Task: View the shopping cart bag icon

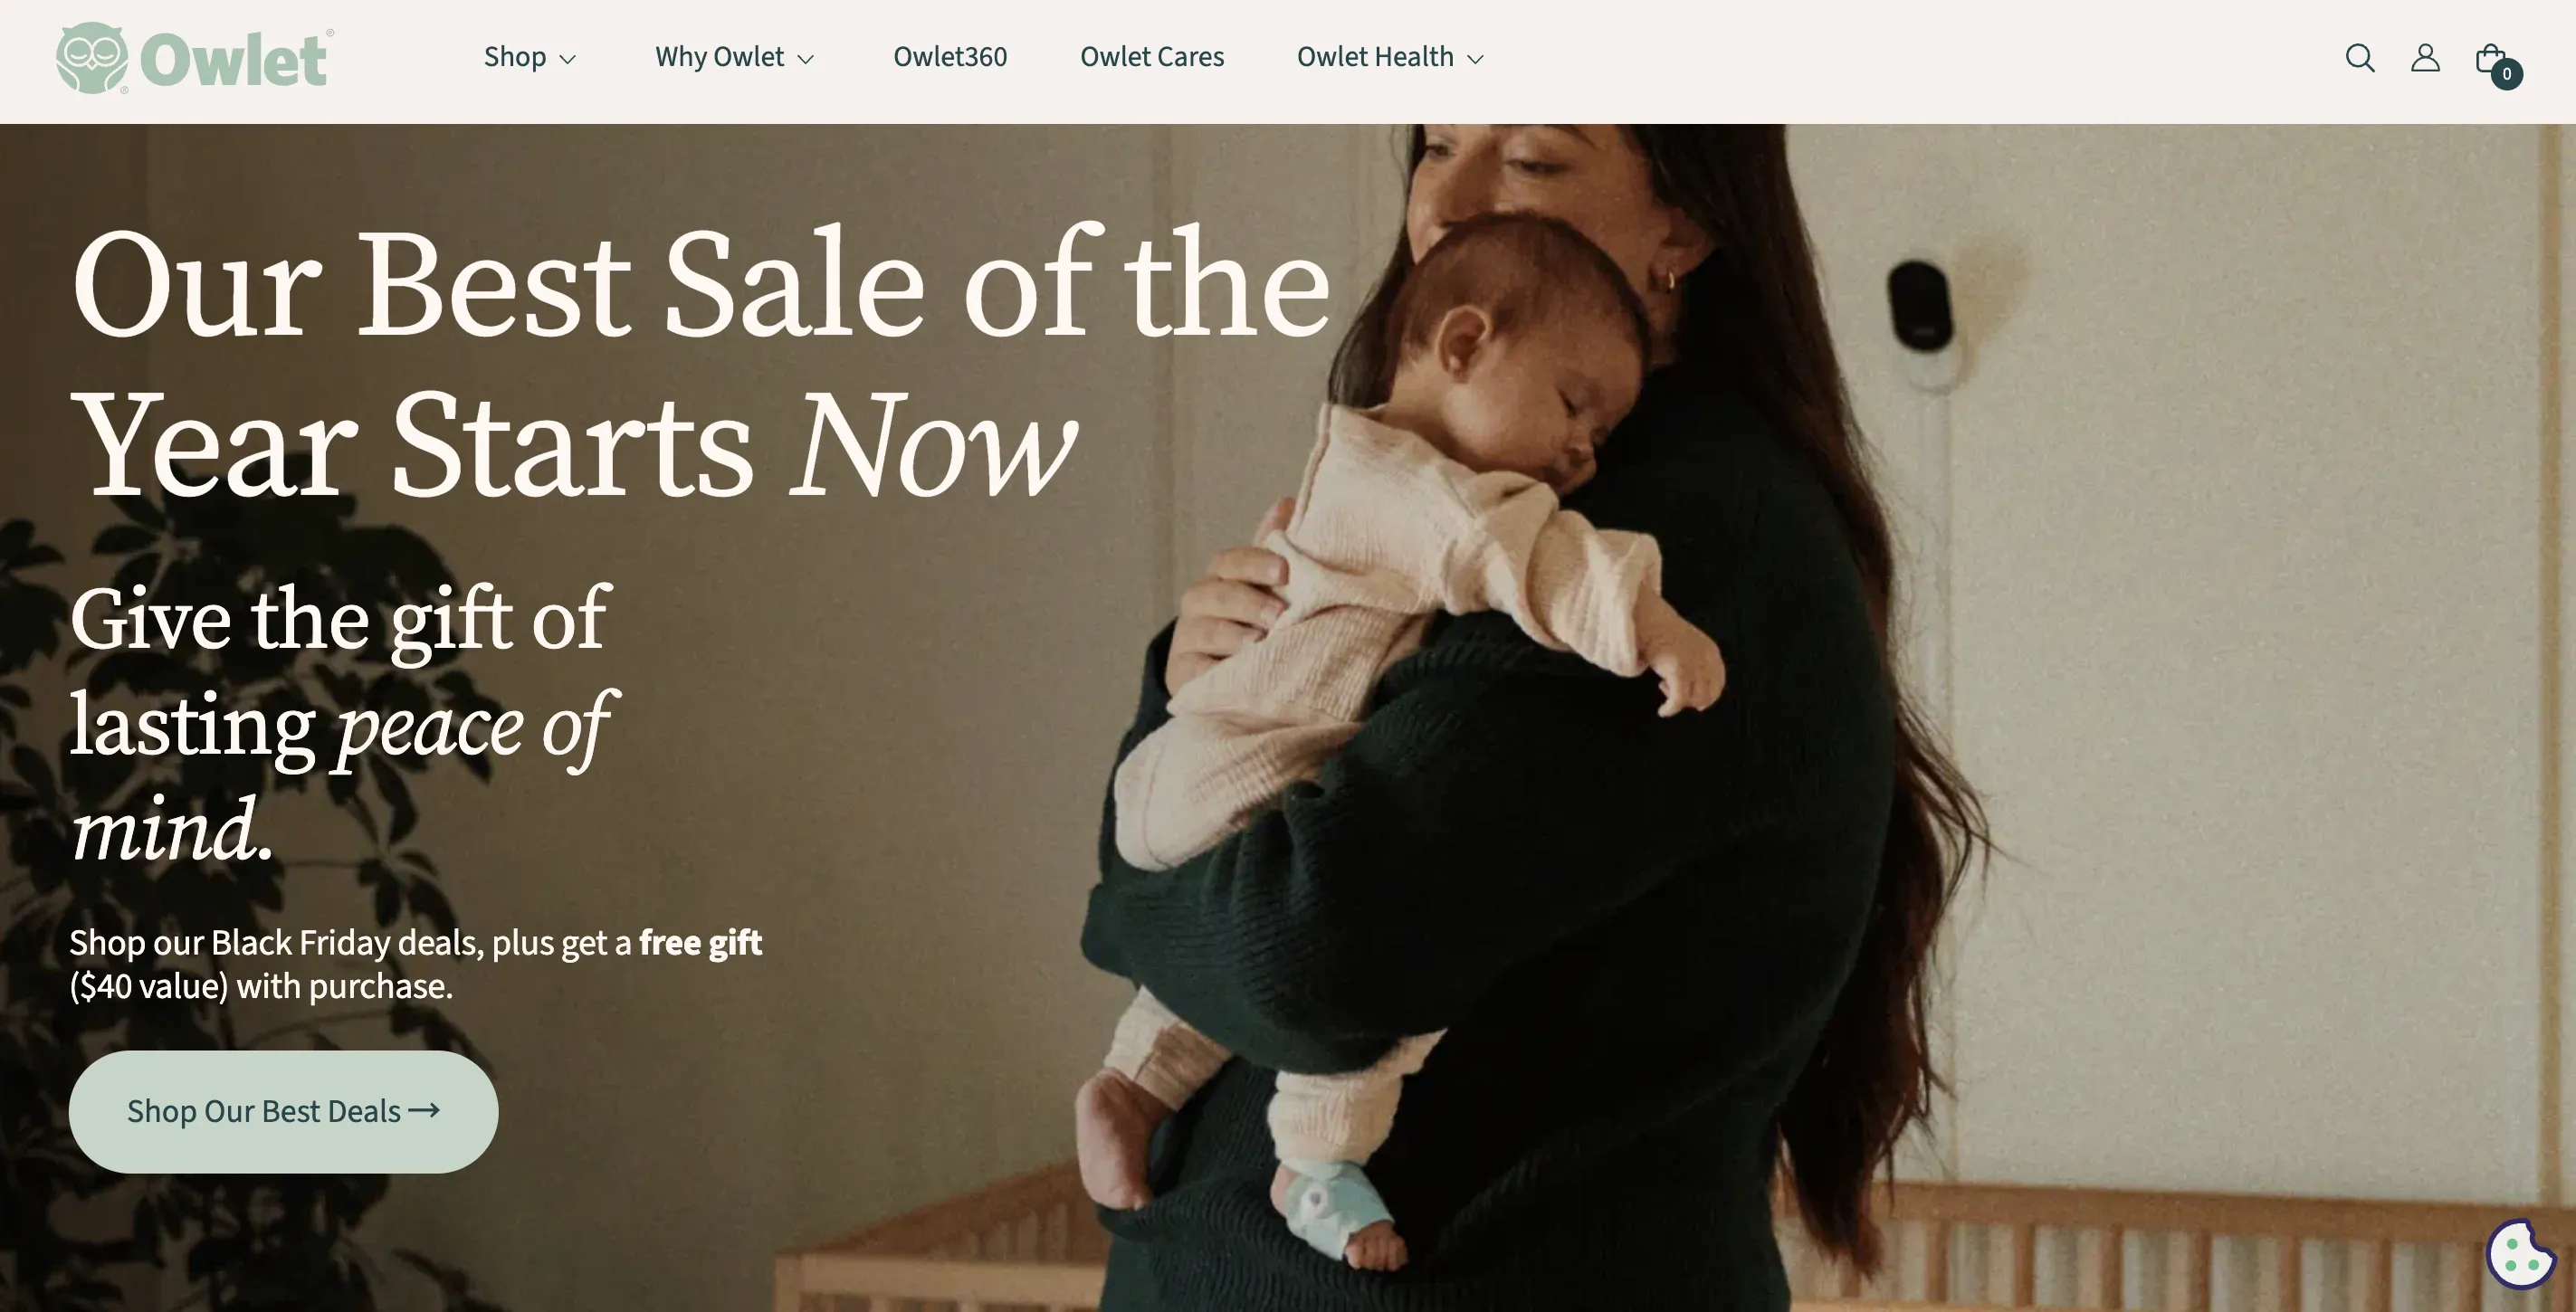Action: (2490, 58)
